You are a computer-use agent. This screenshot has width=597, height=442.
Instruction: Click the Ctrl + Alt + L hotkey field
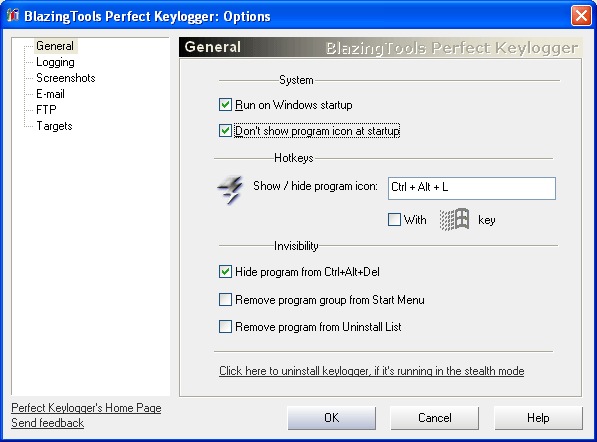(x=472, y=188)
